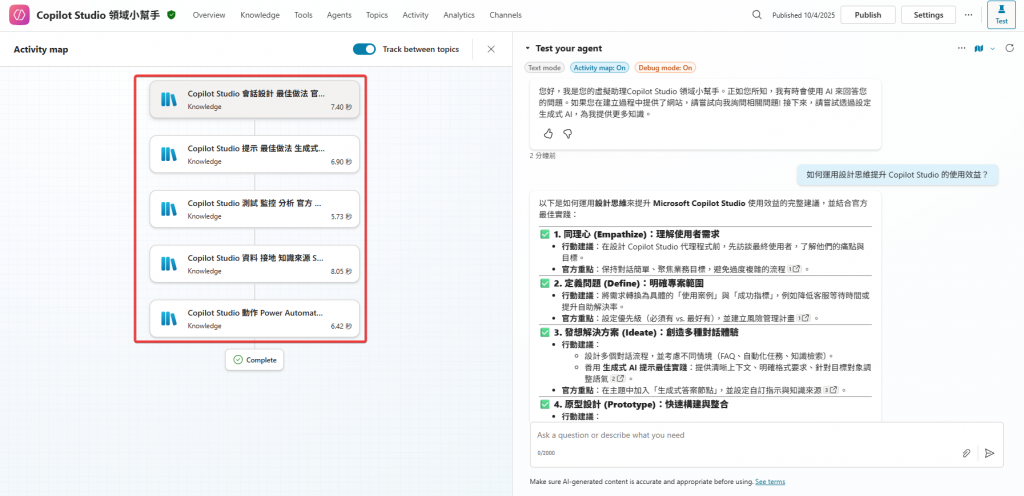Click books icon of 資料 接地 node
Screen dimensions: 1024x496
coord(169,264)
